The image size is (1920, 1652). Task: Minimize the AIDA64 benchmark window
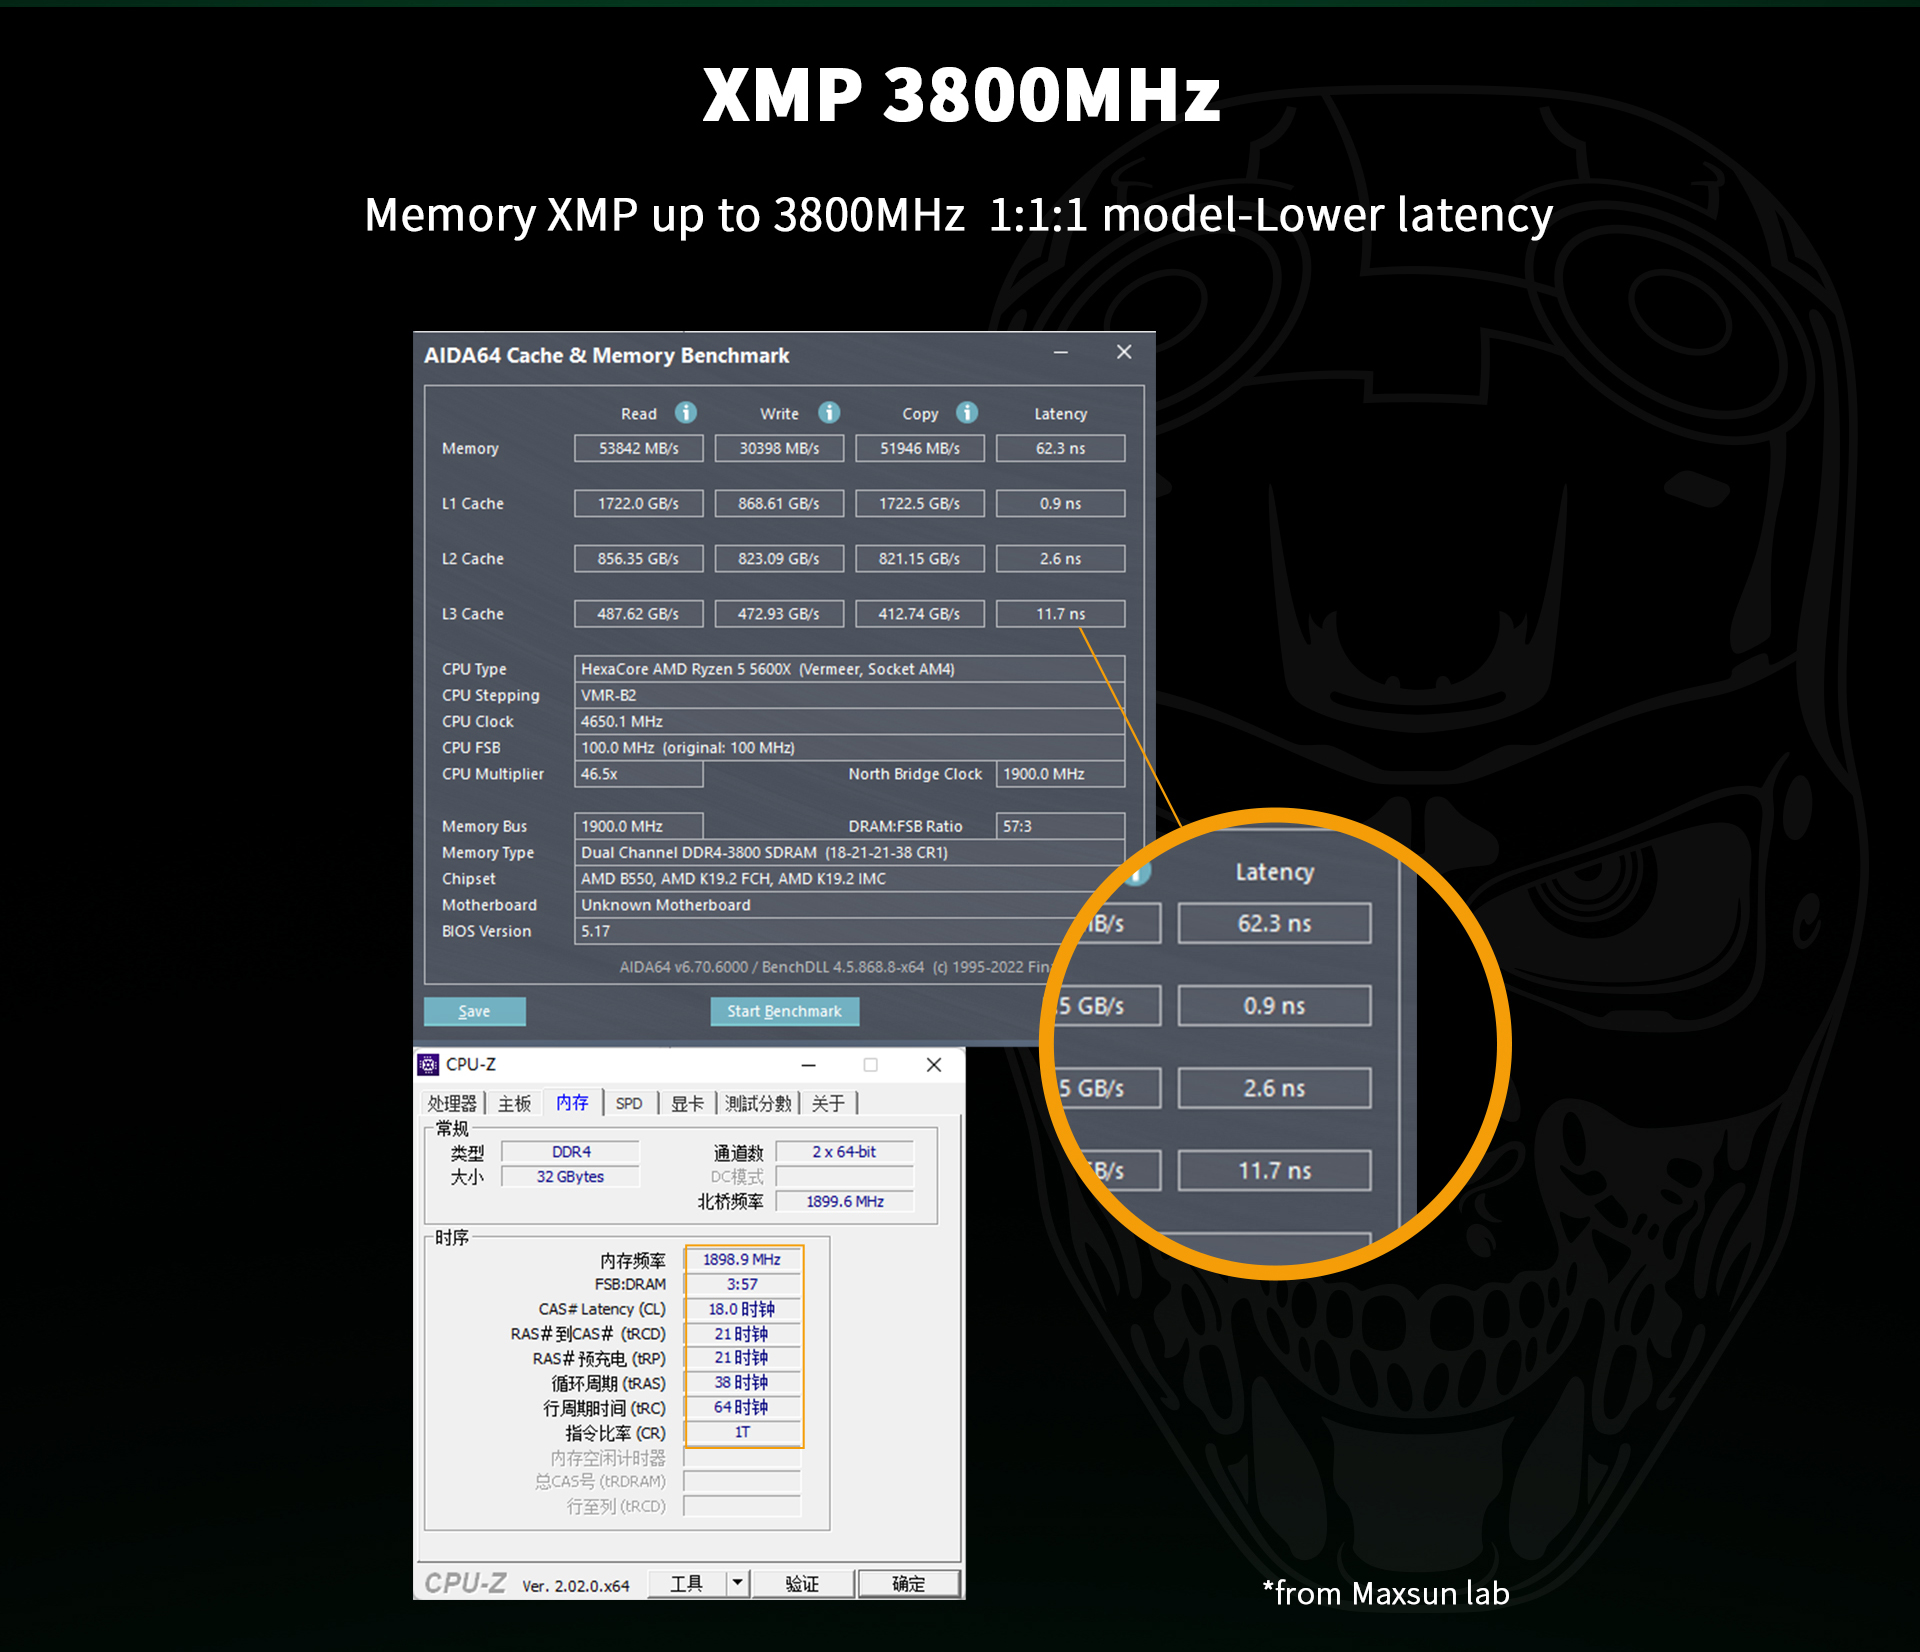click(1061, 352)
